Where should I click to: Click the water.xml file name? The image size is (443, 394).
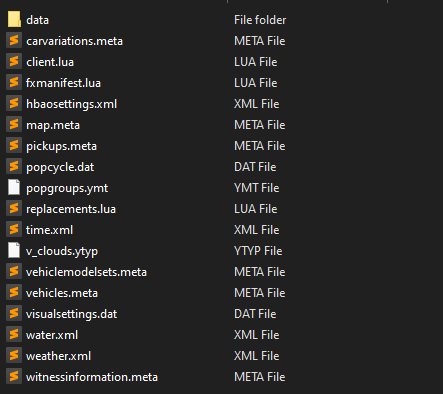coord(52,335)
